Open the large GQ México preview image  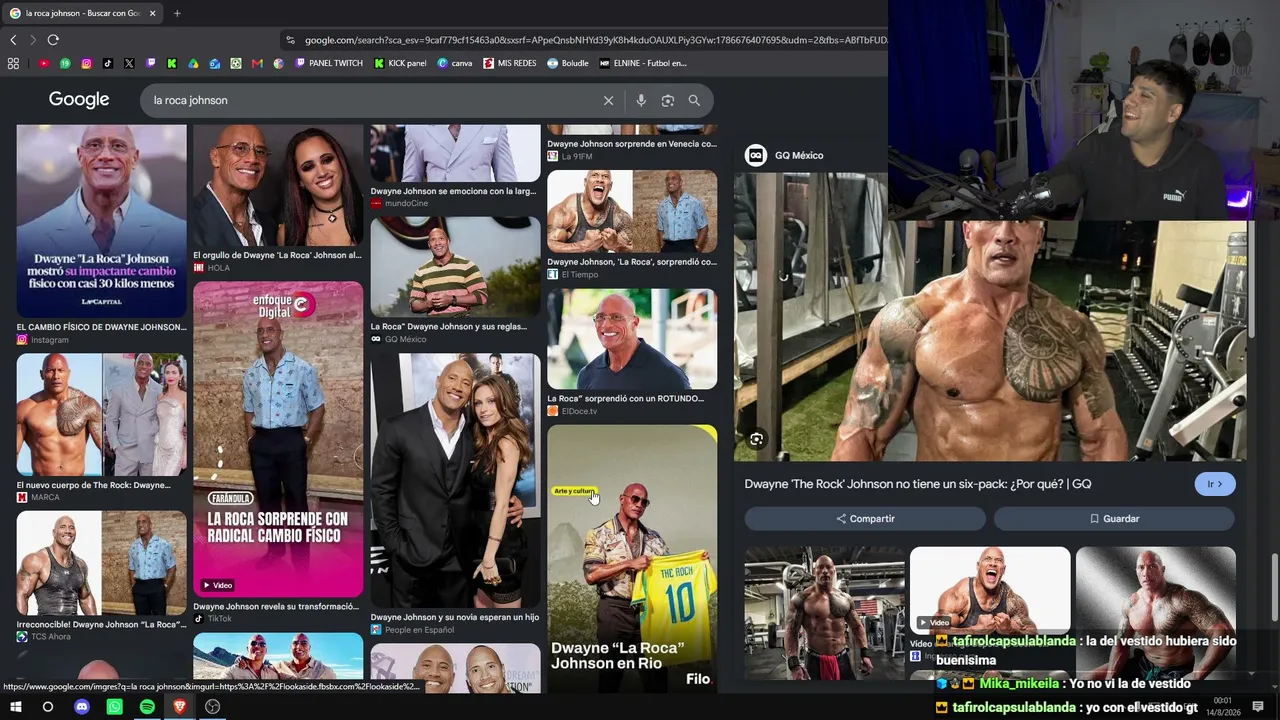pyautogui.click(x=990, y=317)
